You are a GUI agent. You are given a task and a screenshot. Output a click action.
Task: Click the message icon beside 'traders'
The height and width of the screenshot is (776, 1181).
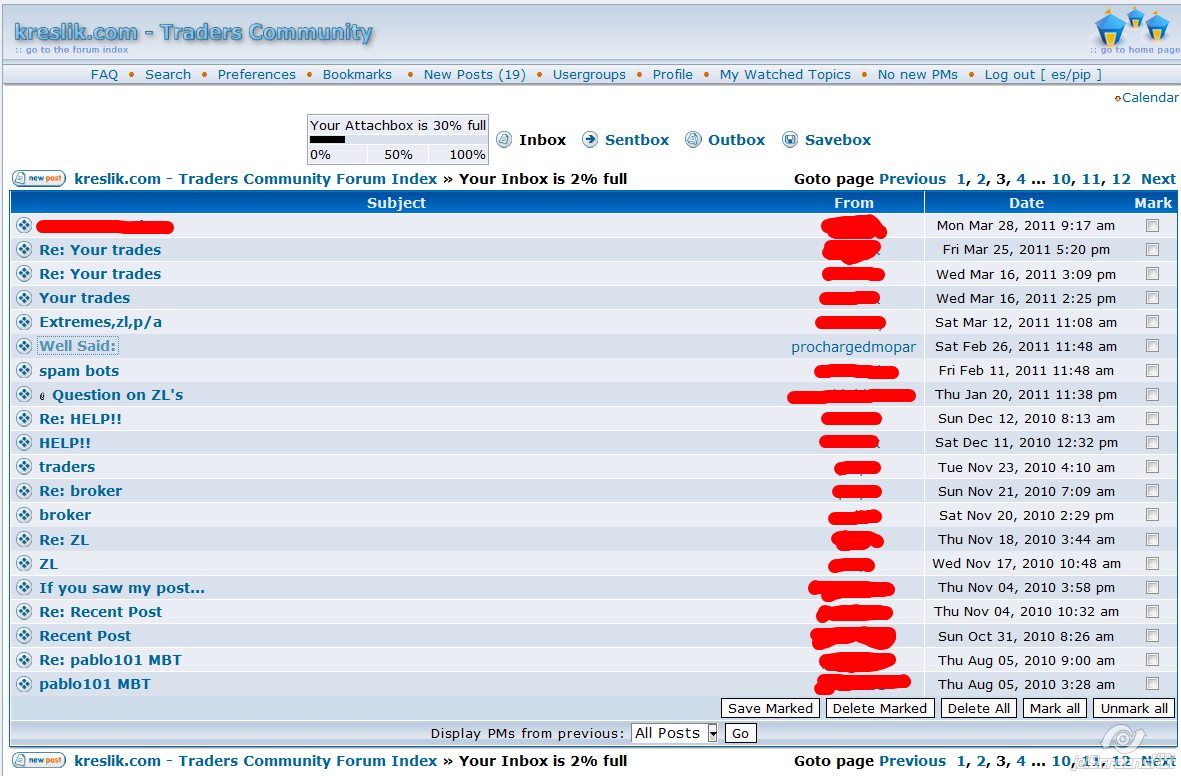[24, 466]
